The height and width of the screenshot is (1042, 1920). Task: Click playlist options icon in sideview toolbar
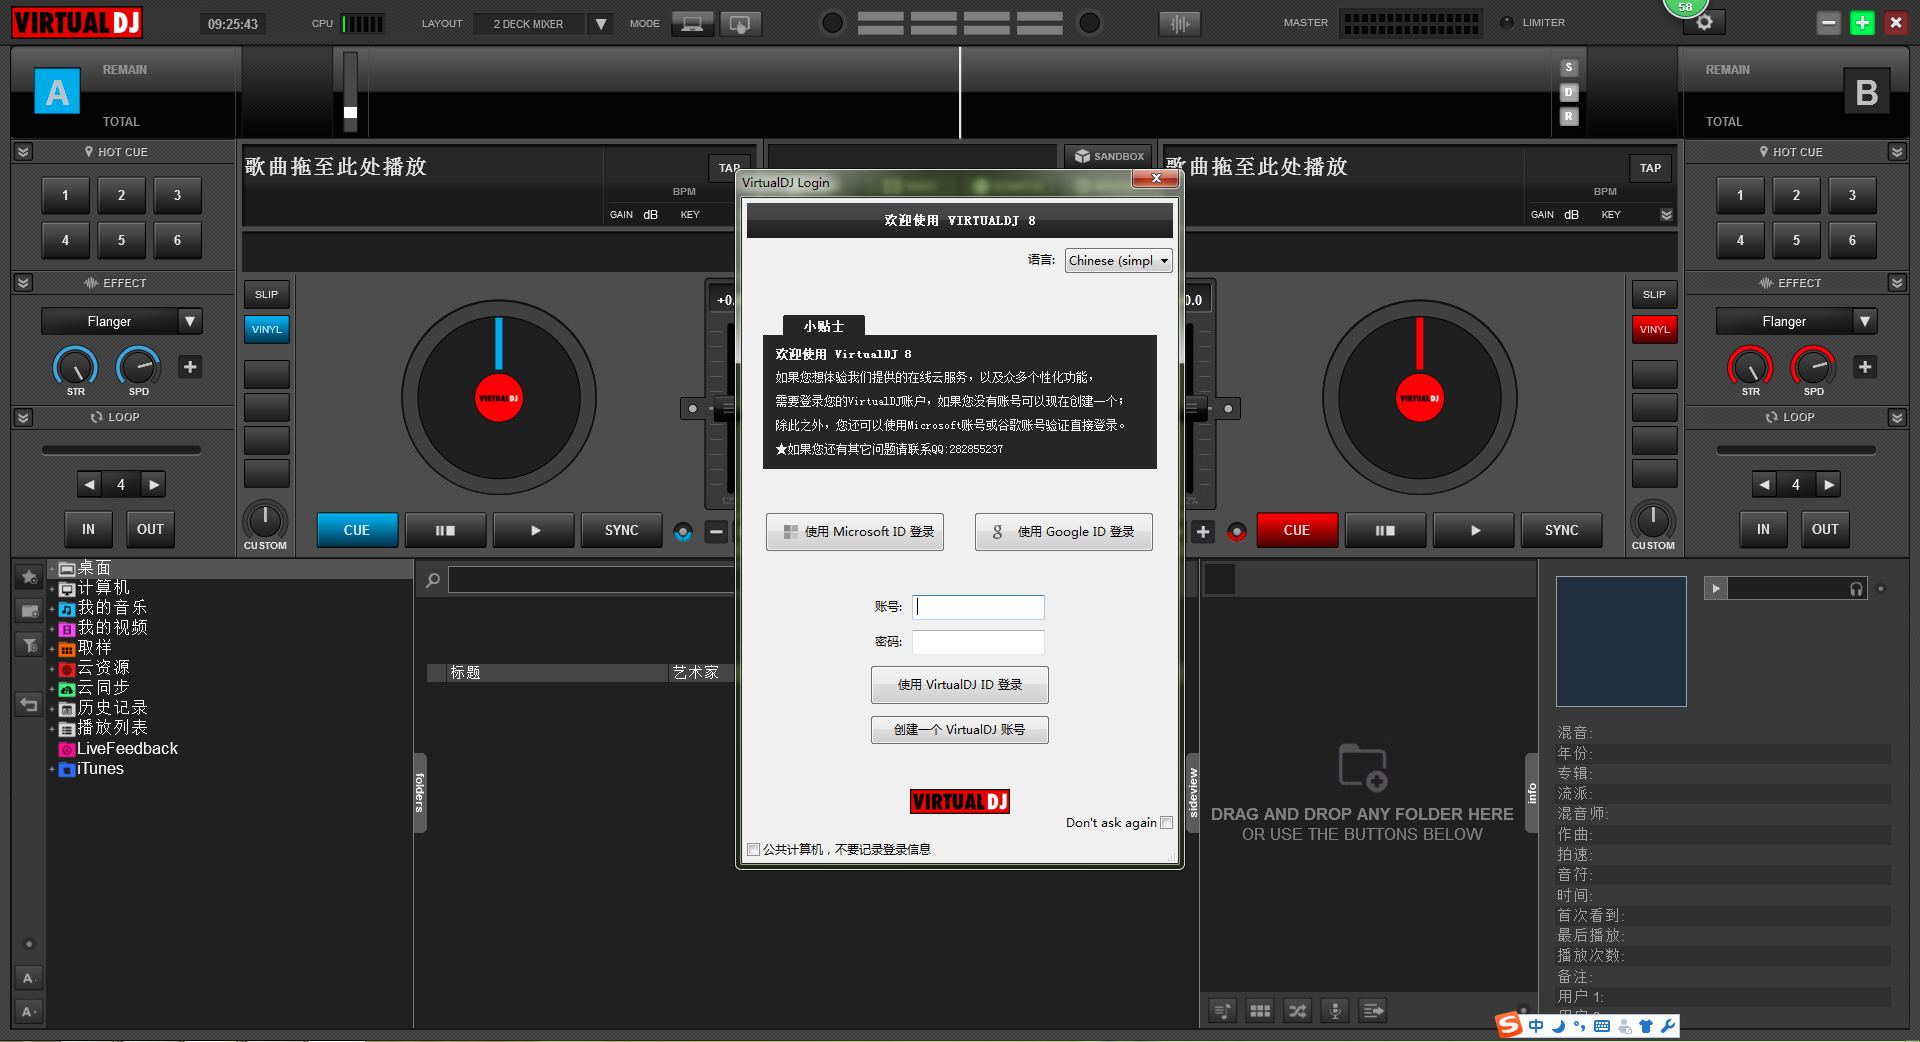[1372, 1011]
